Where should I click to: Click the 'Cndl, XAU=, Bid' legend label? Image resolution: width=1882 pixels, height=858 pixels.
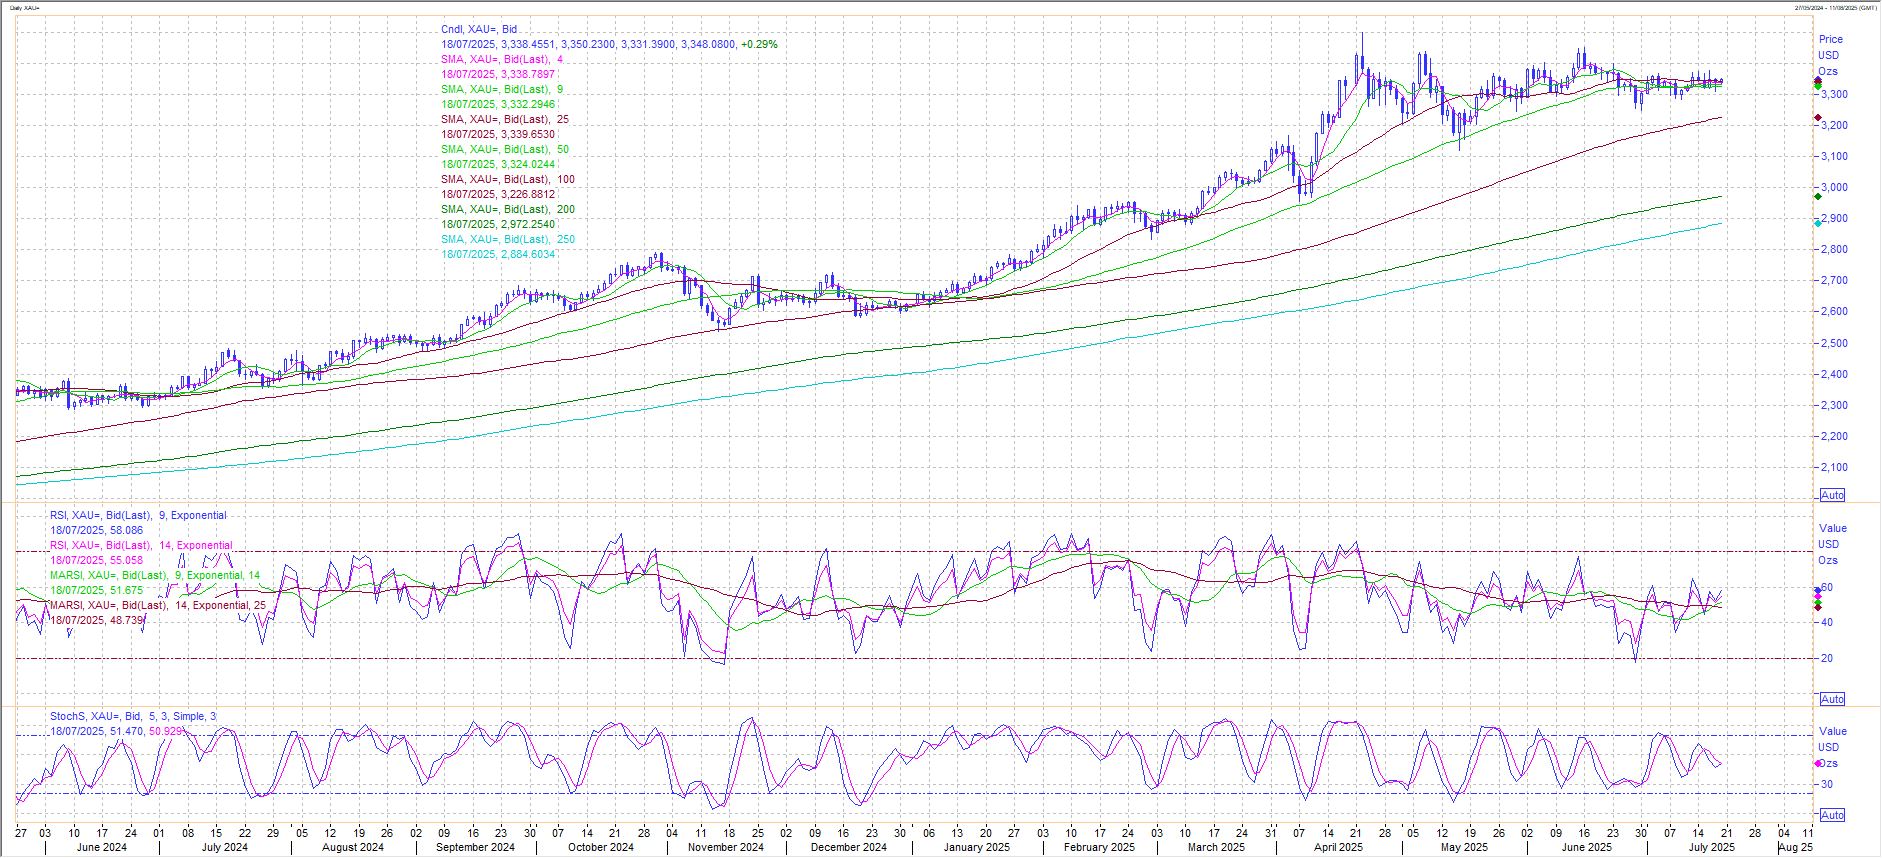479,29
